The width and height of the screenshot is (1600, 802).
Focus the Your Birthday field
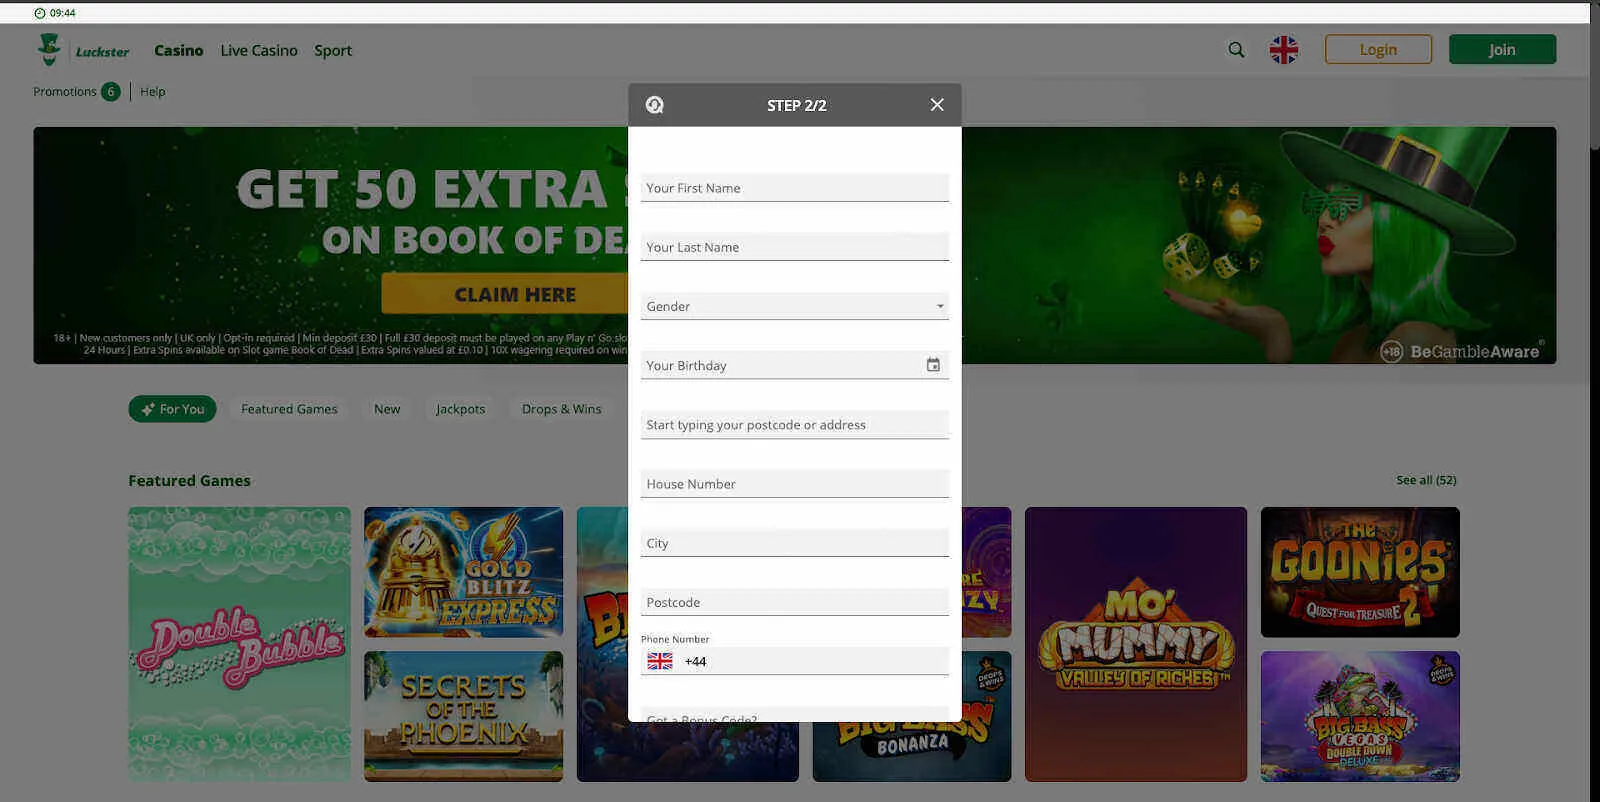point(795,365)
